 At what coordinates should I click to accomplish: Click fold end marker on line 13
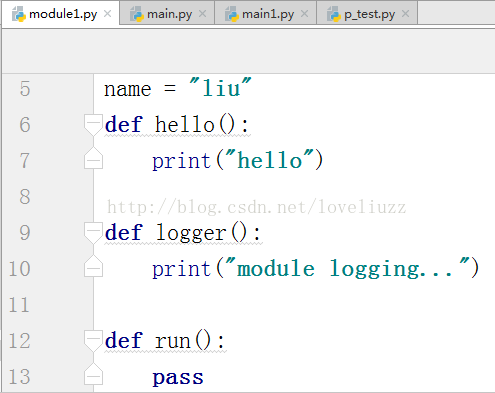point(93,374)
